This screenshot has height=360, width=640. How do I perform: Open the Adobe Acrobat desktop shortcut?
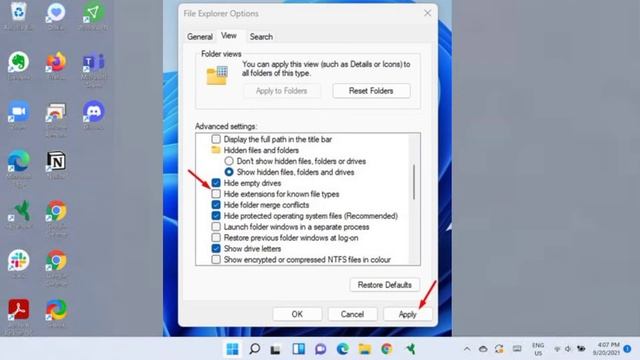[18, 310]
